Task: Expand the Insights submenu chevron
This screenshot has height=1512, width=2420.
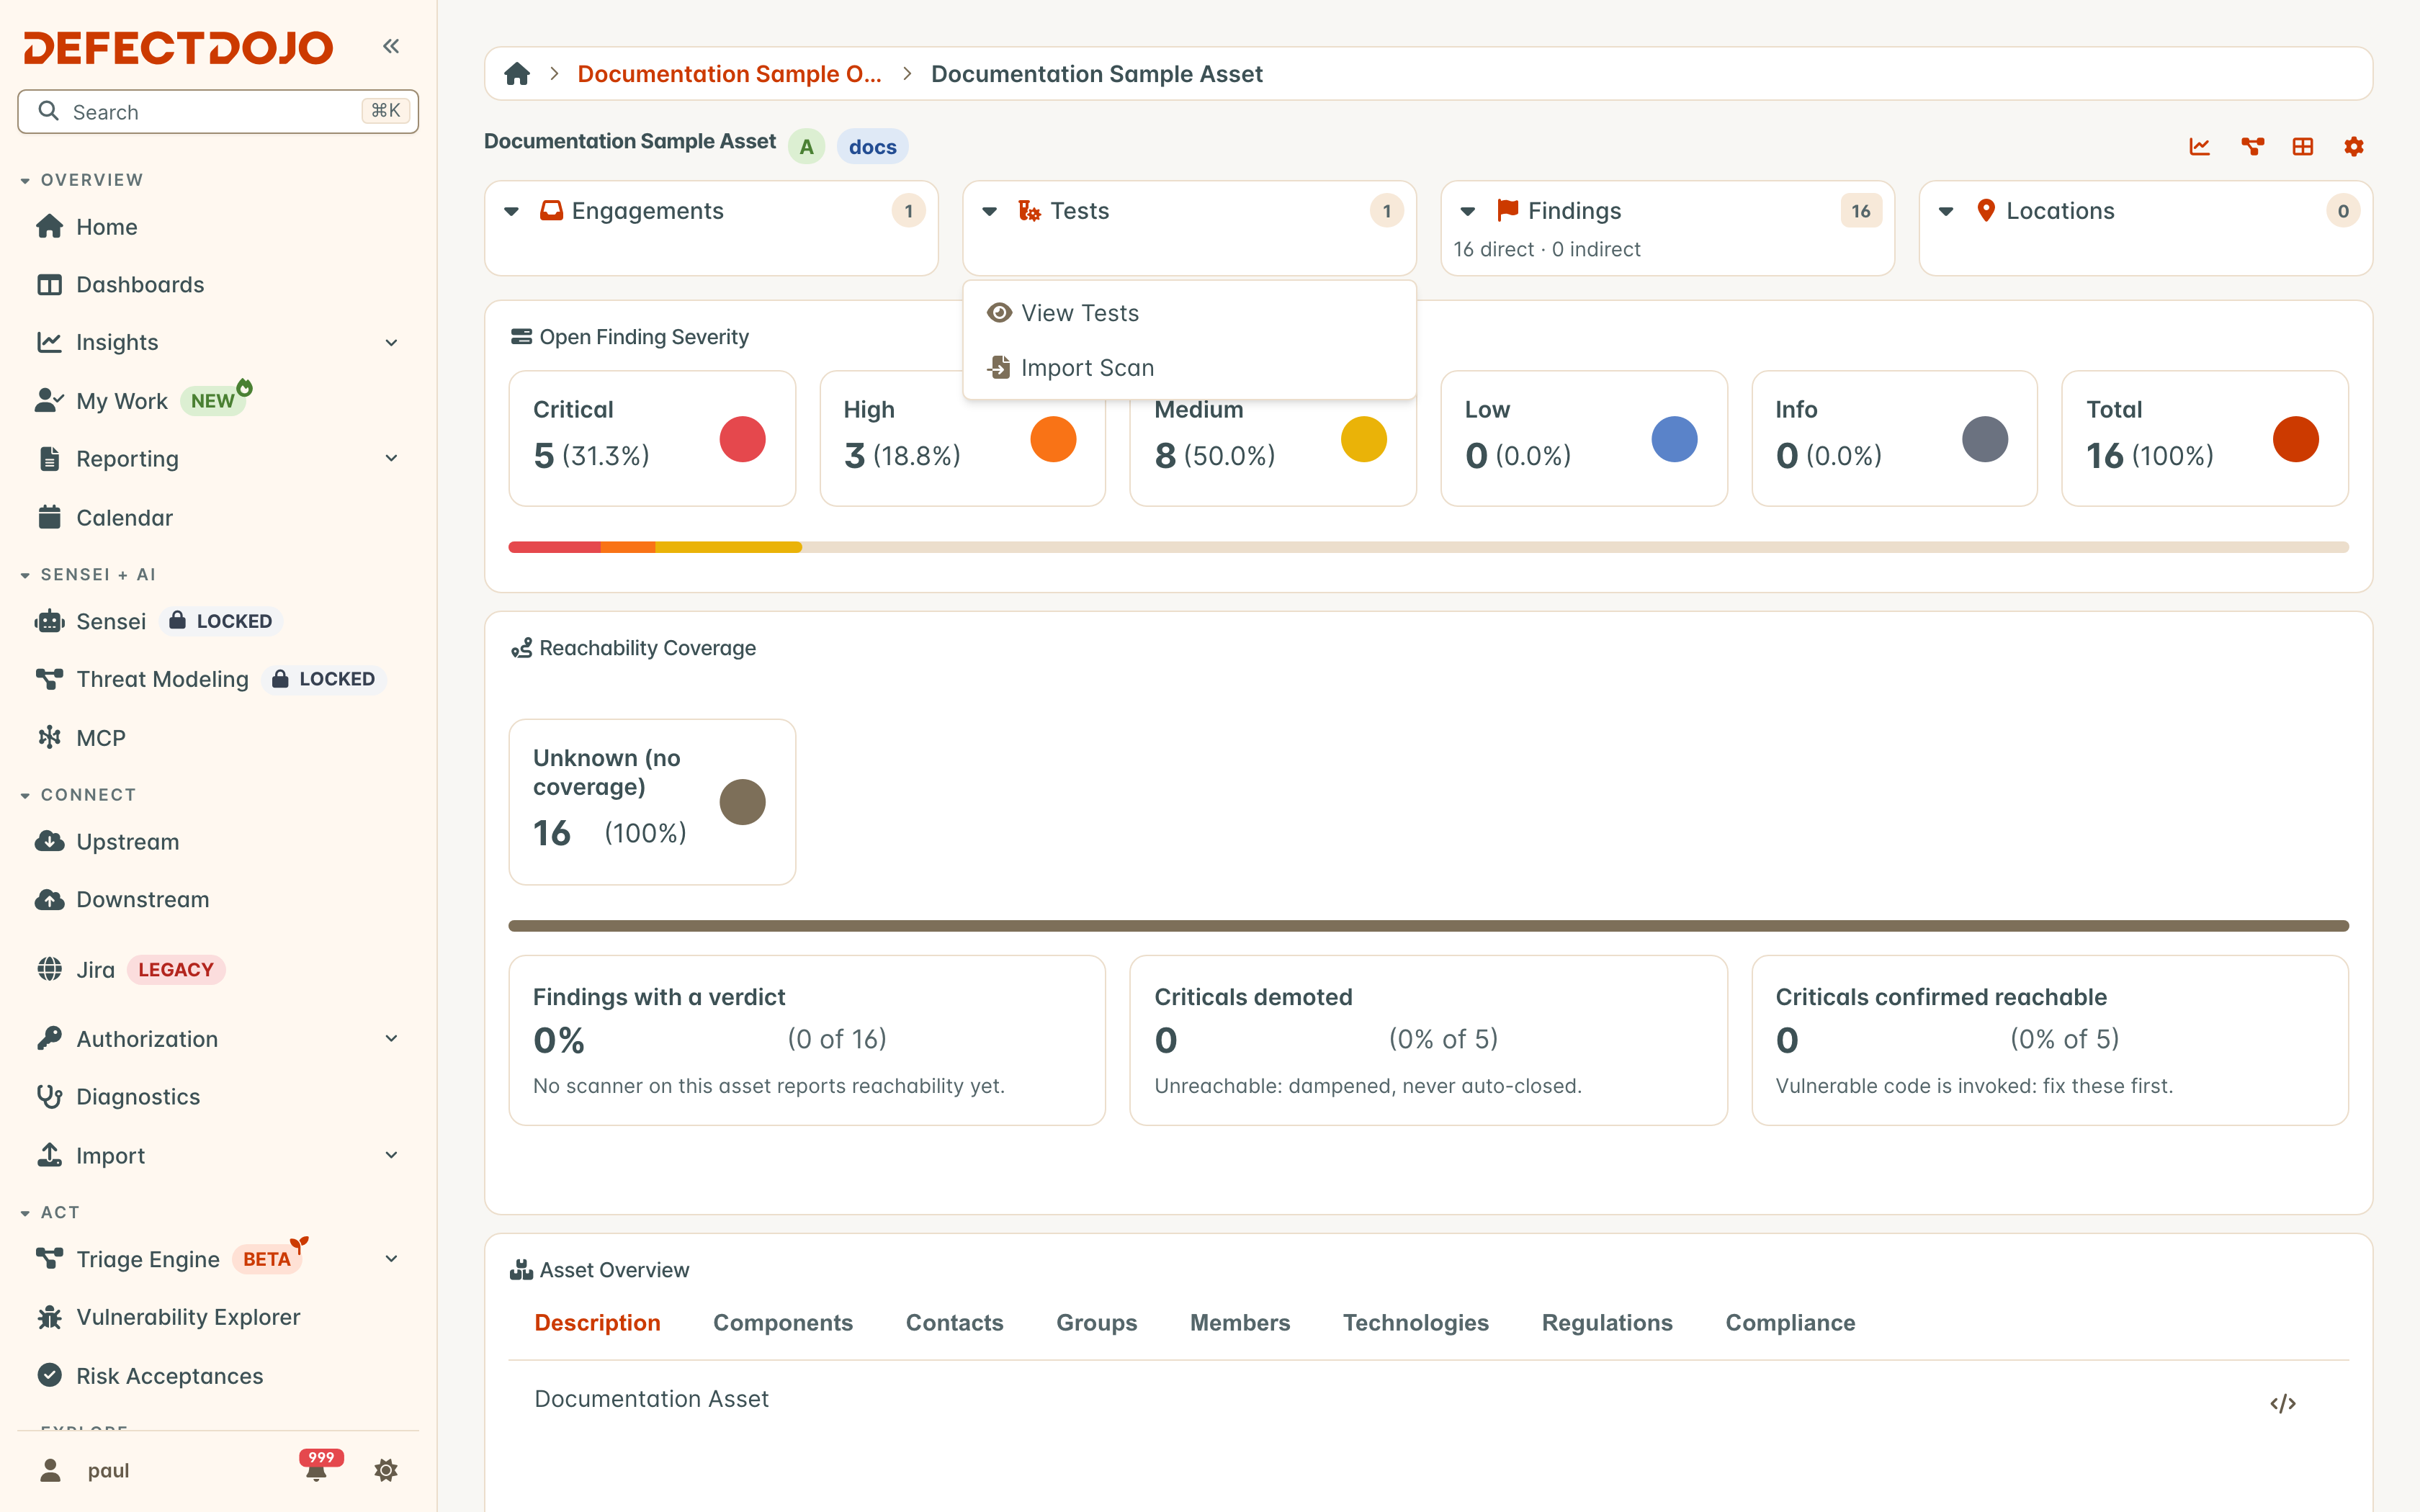Action: [x=391, y=343]
